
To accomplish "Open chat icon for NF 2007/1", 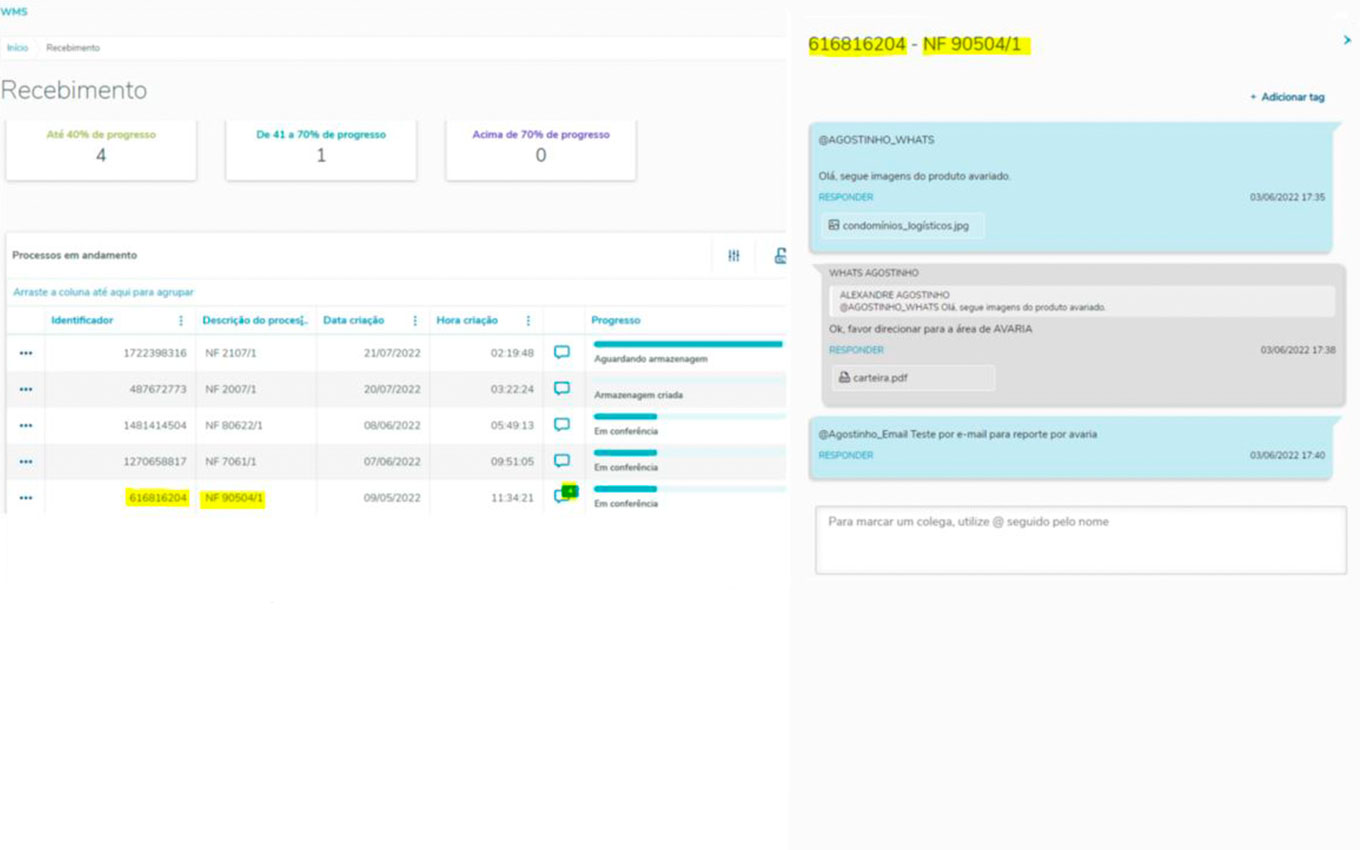I will (x=562, y=388).
